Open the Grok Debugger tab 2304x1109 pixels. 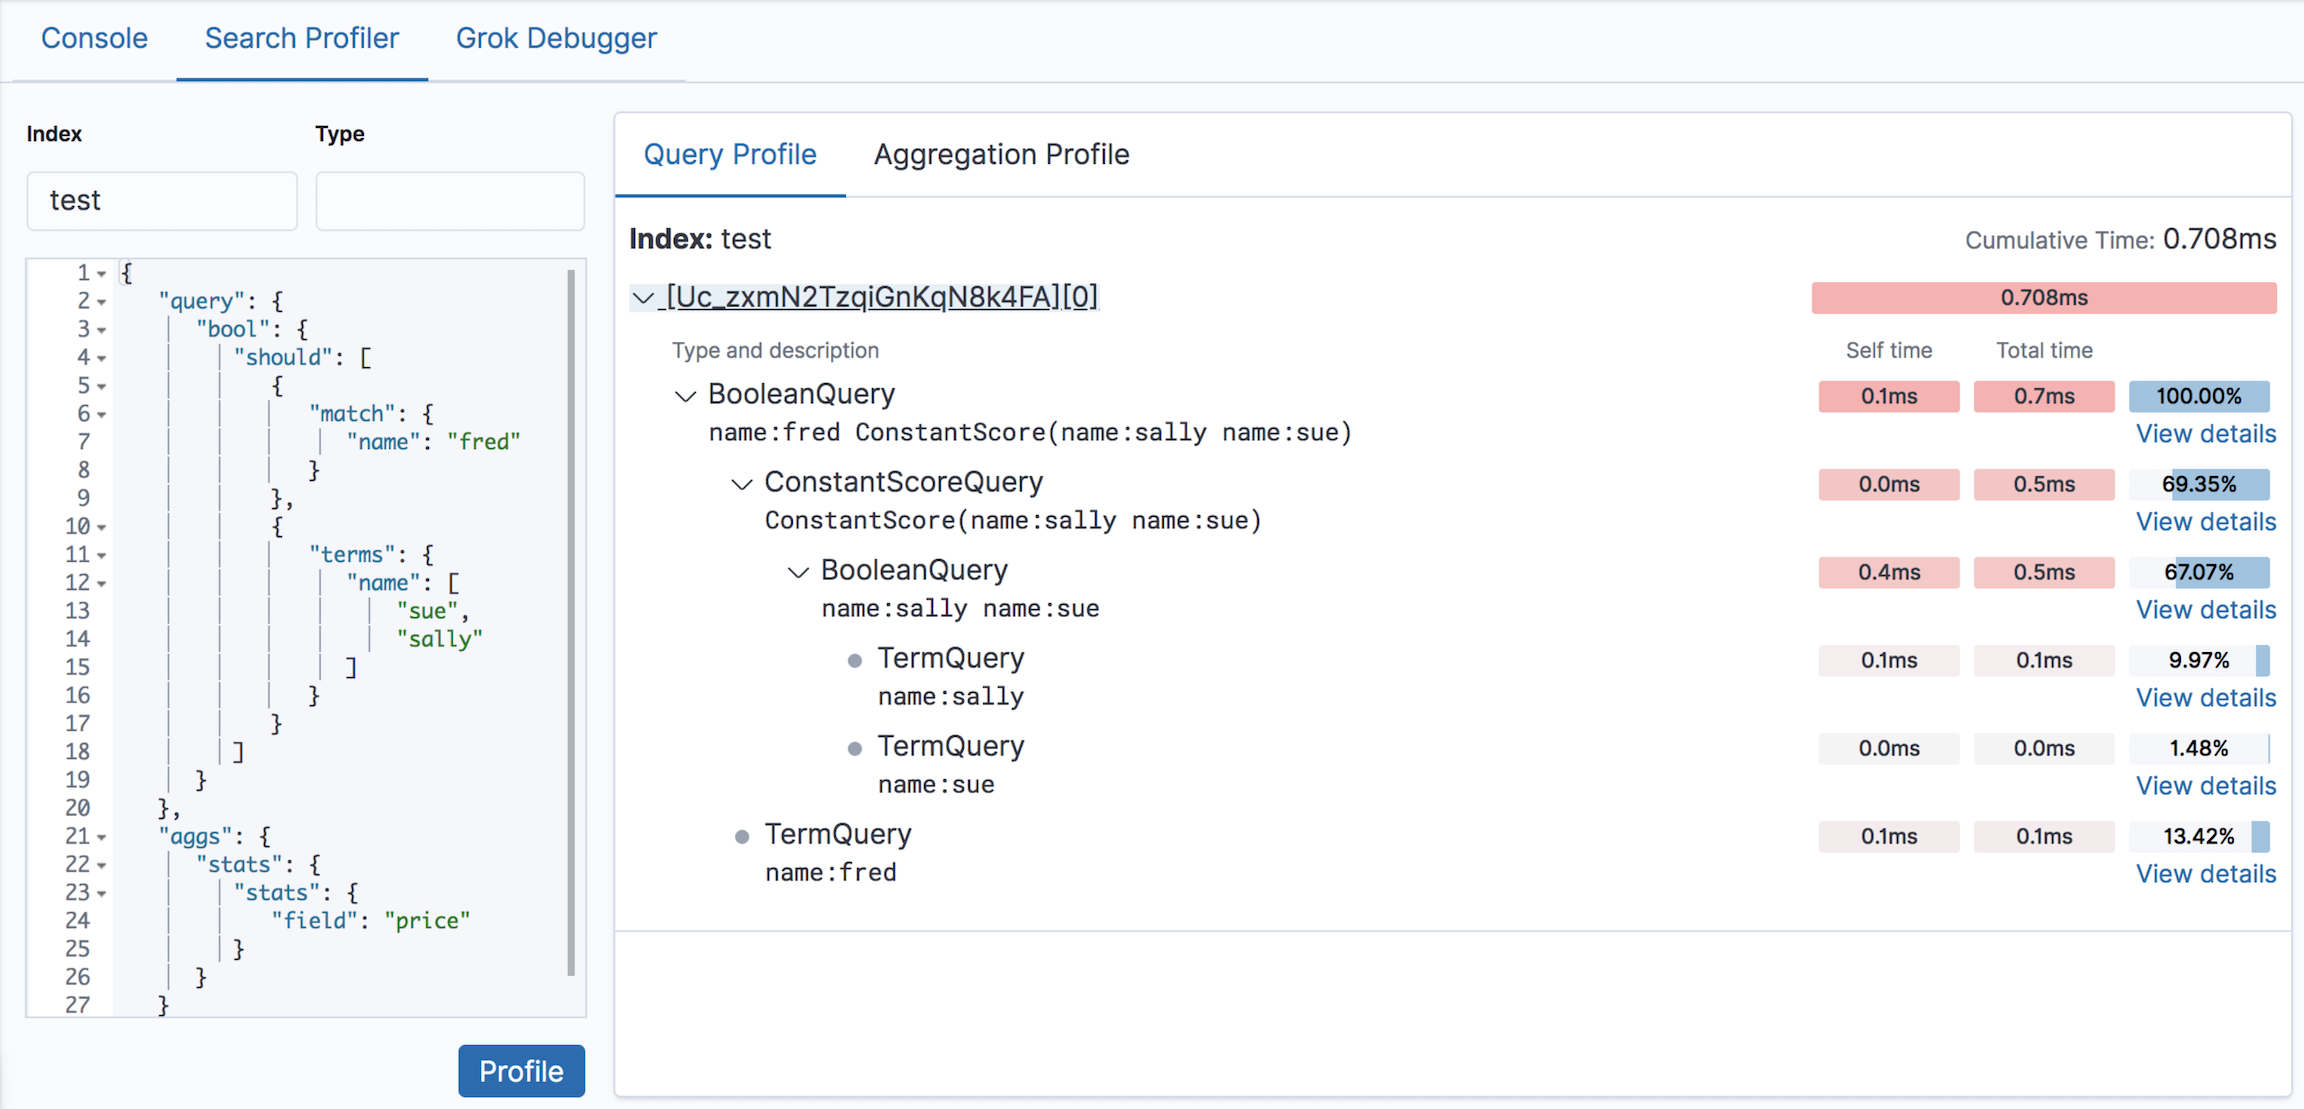coord(556,38)
